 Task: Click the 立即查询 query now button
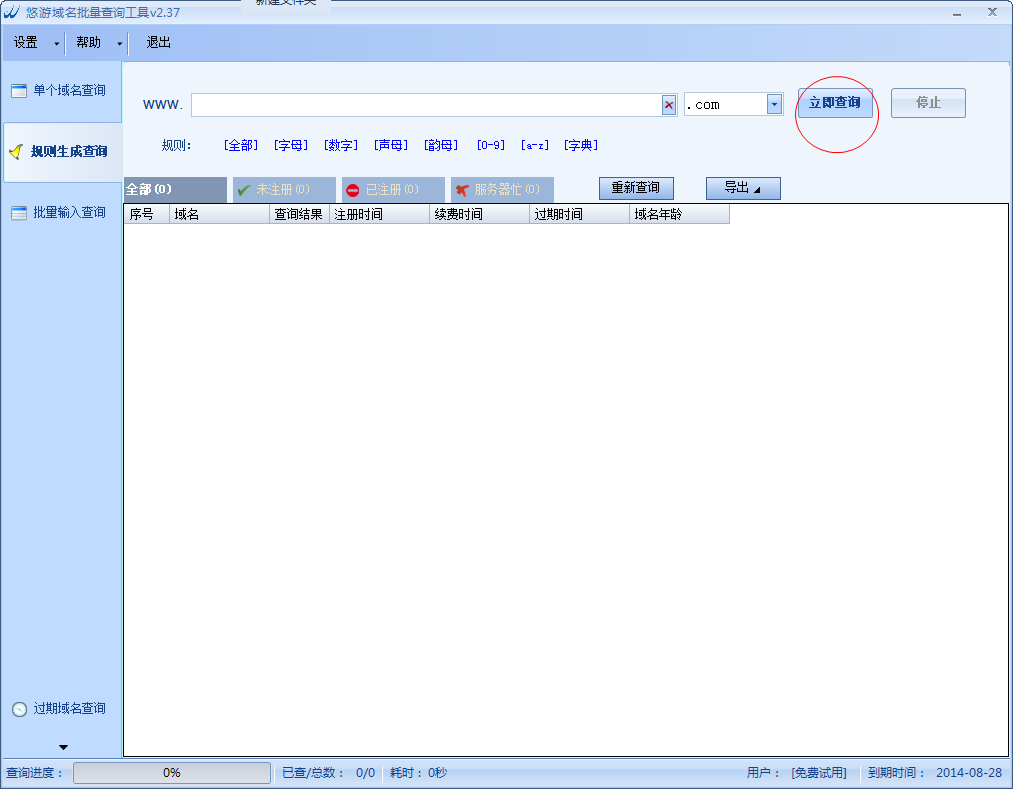(x=835, y=103)
